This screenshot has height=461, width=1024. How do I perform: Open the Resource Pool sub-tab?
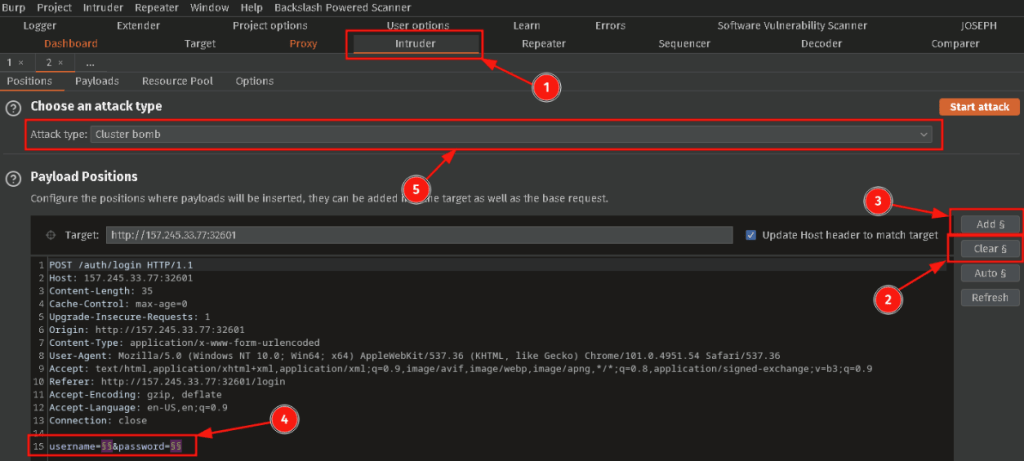[x=177, y=81]
